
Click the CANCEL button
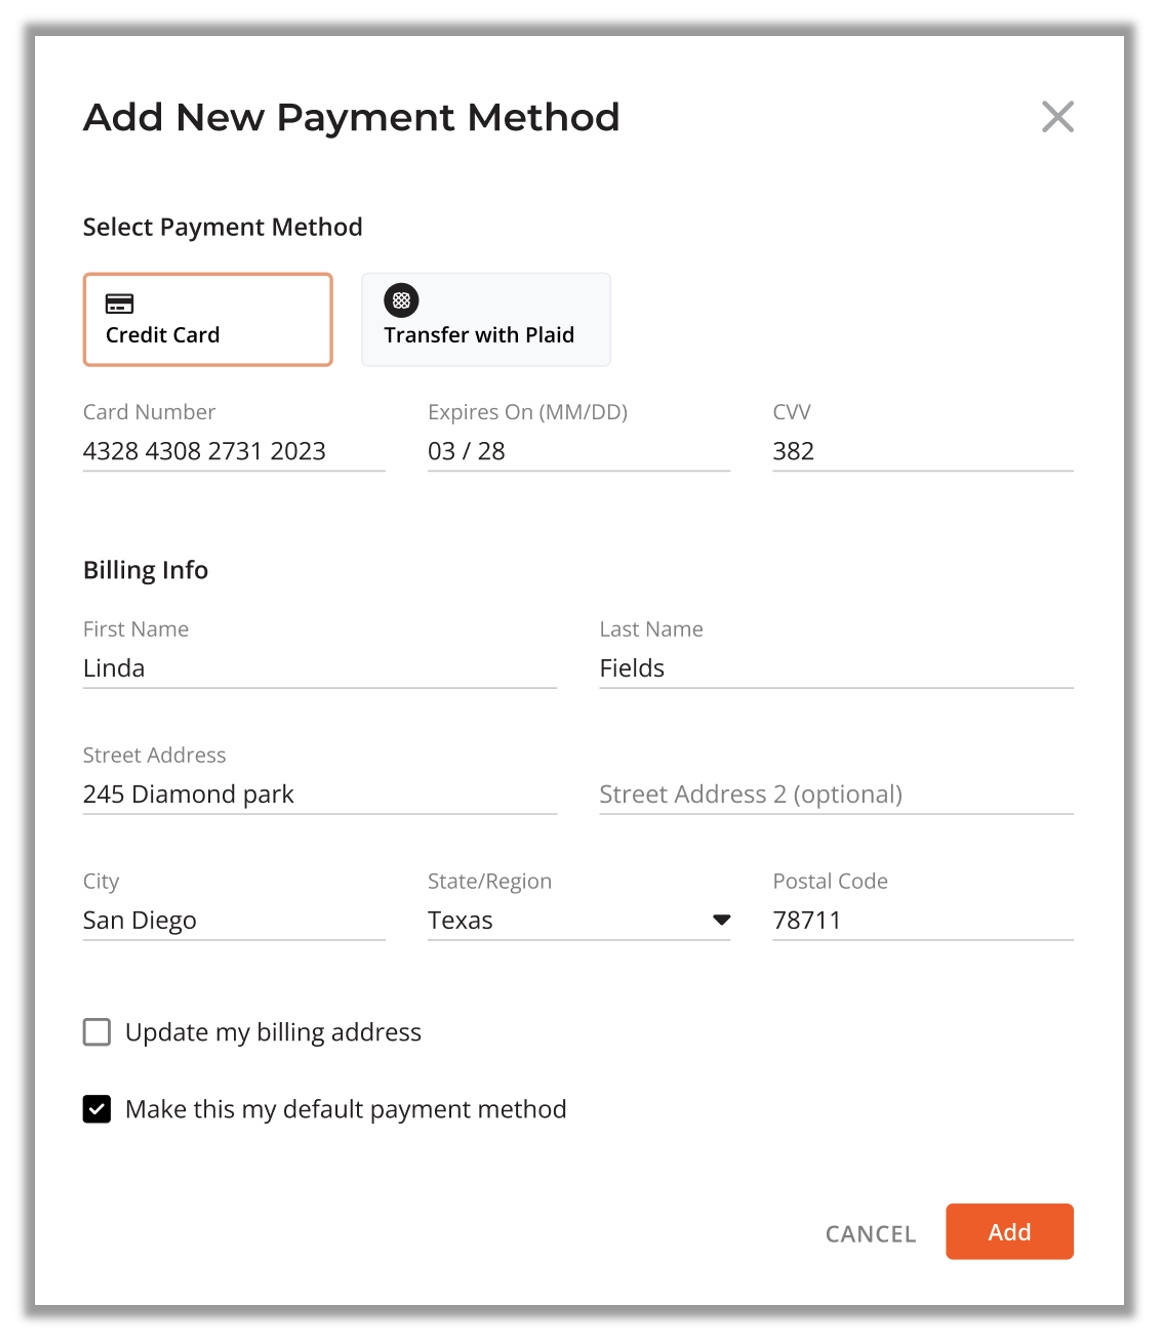coord(870,1234)
